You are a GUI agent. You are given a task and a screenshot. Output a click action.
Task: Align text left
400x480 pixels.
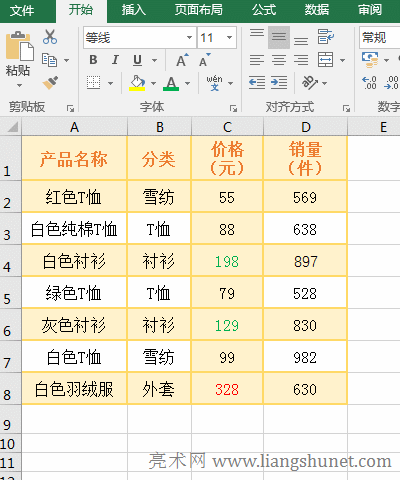pos(257,60)
